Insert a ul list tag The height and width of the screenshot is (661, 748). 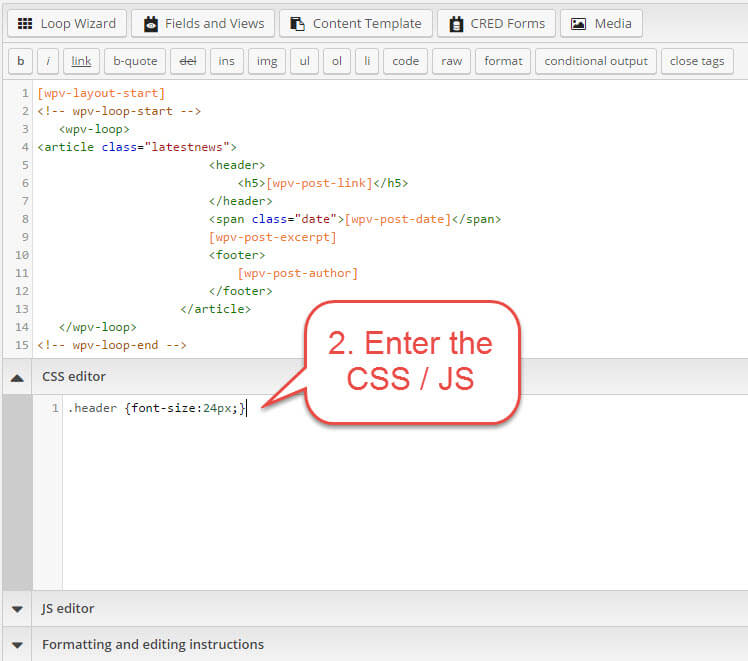pos(304,61)
